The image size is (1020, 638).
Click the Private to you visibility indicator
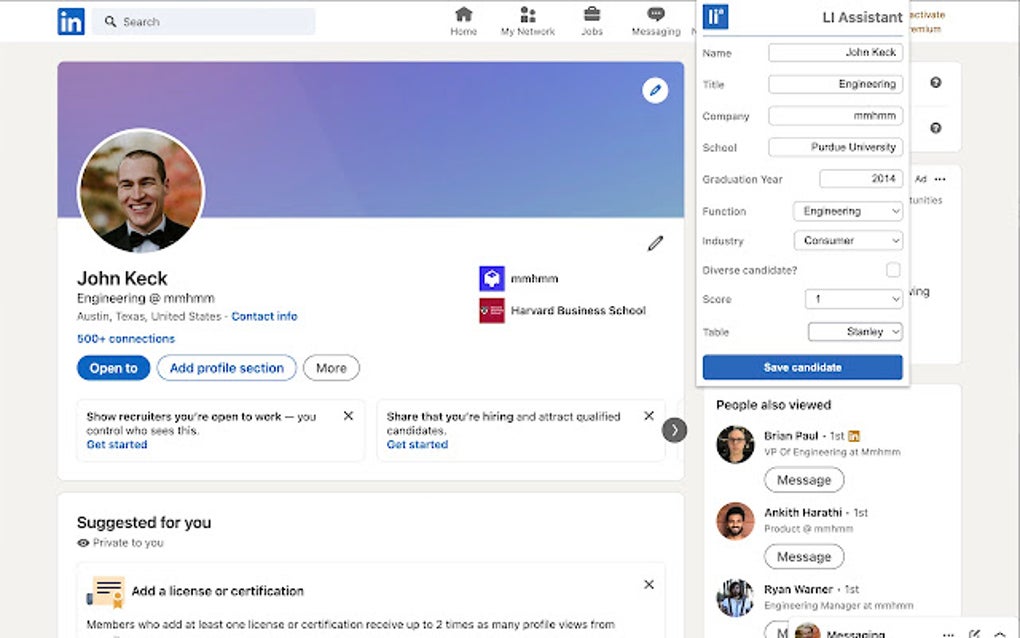pyautogui.click(x=120, y=542)
